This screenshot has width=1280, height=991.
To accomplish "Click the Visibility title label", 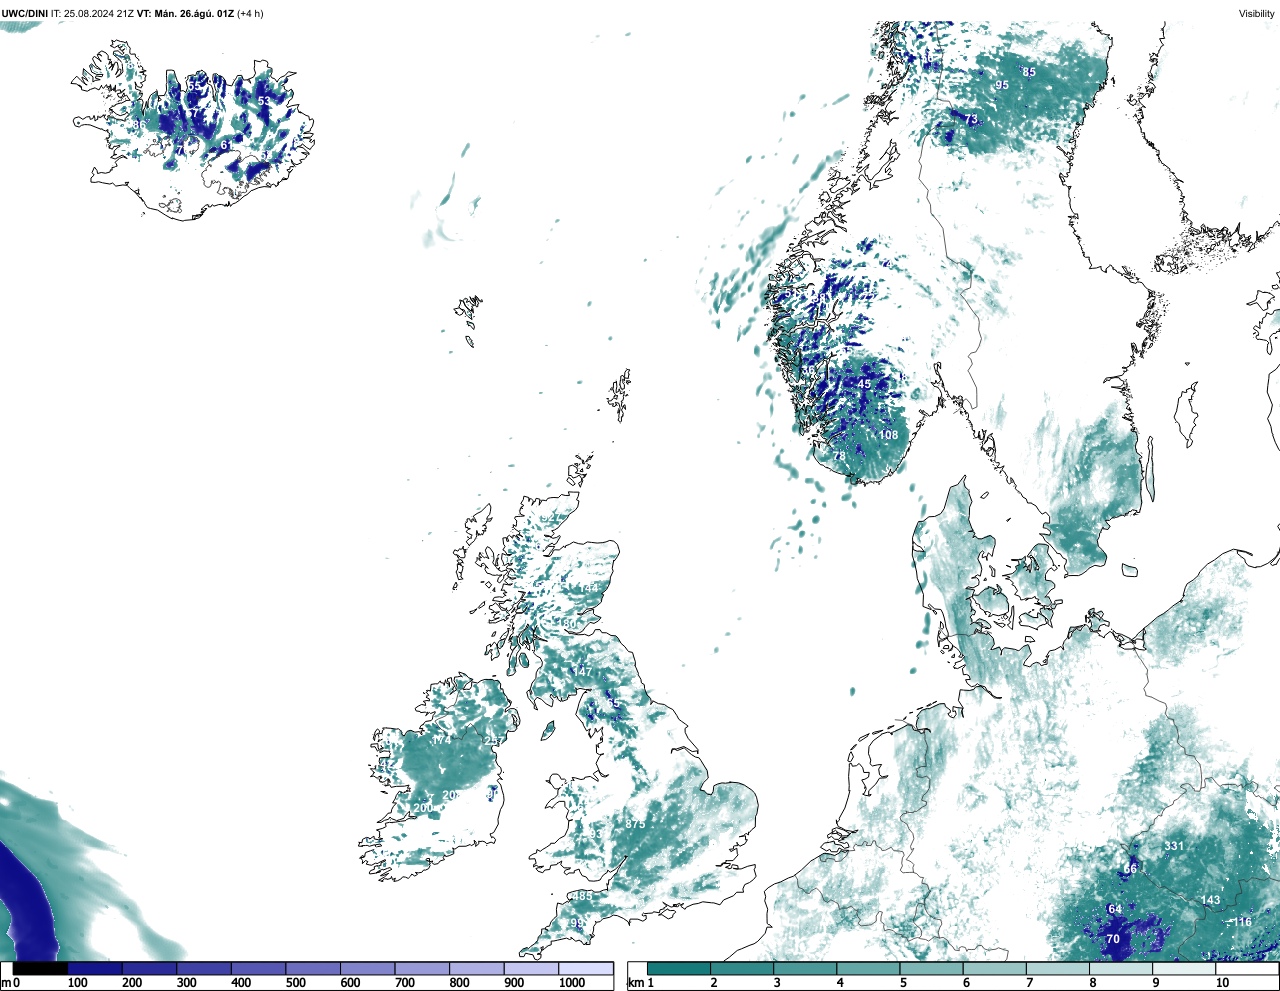I will pyautogui.click(x=1257, y=14).
